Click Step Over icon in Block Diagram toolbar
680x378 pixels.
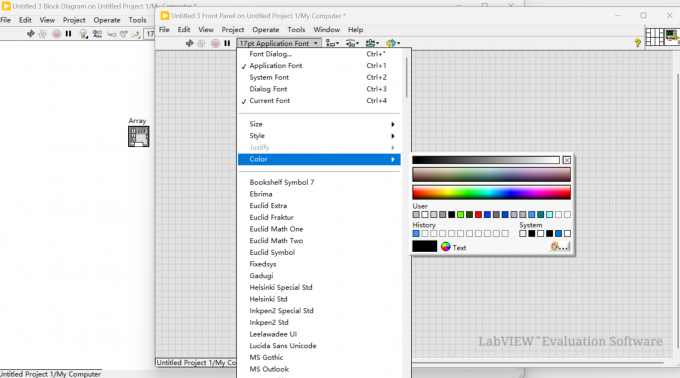coord(124,34)
